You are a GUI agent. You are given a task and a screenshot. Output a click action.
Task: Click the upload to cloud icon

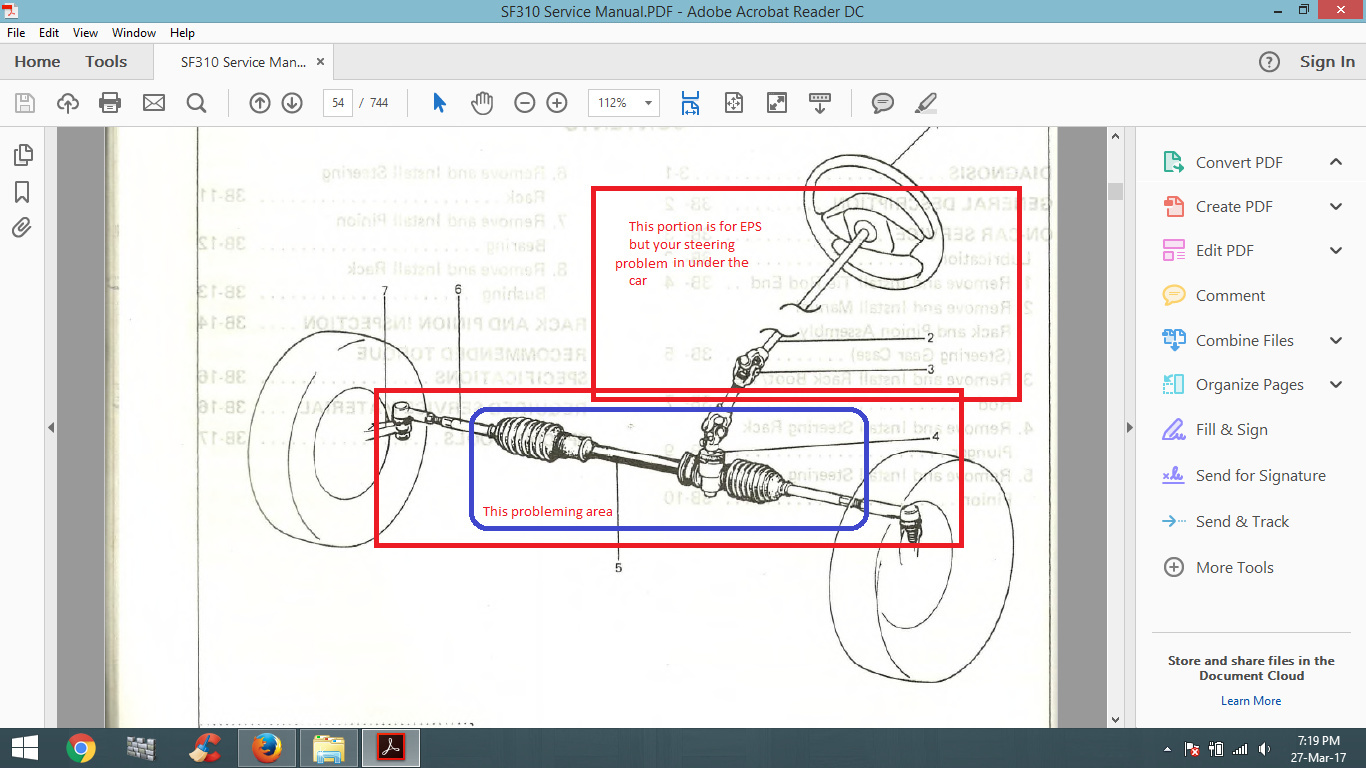point(68,103)
